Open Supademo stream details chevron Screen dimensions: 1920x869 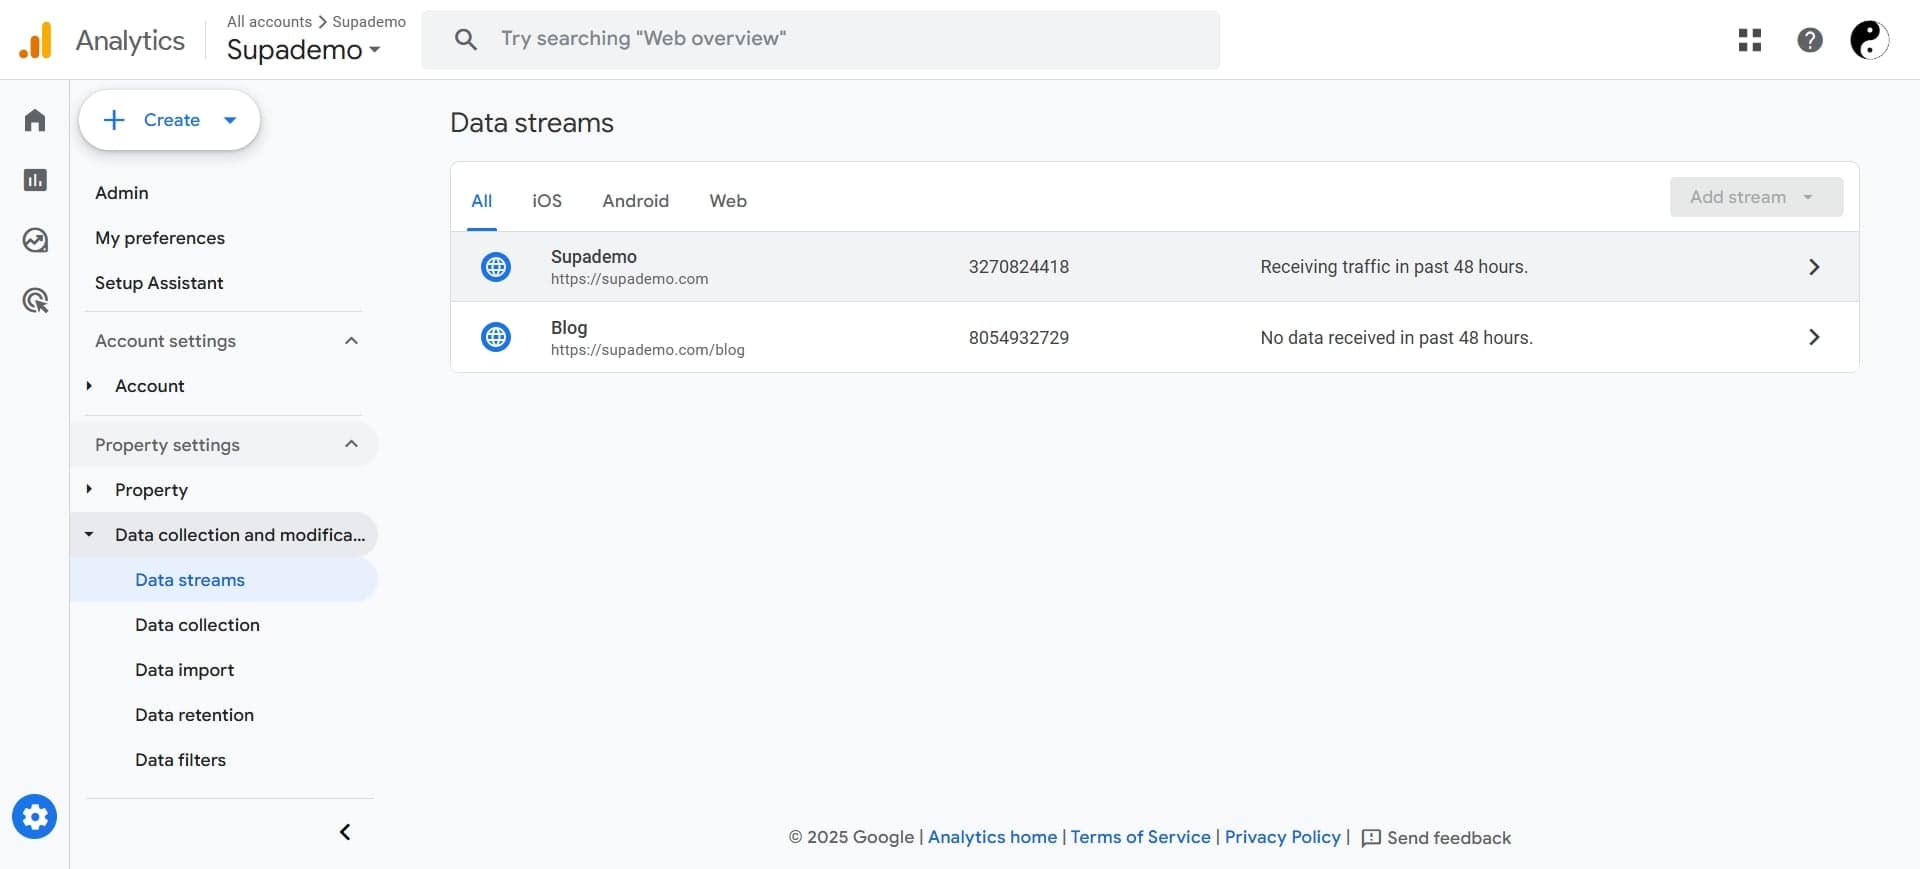(1814, 267)
